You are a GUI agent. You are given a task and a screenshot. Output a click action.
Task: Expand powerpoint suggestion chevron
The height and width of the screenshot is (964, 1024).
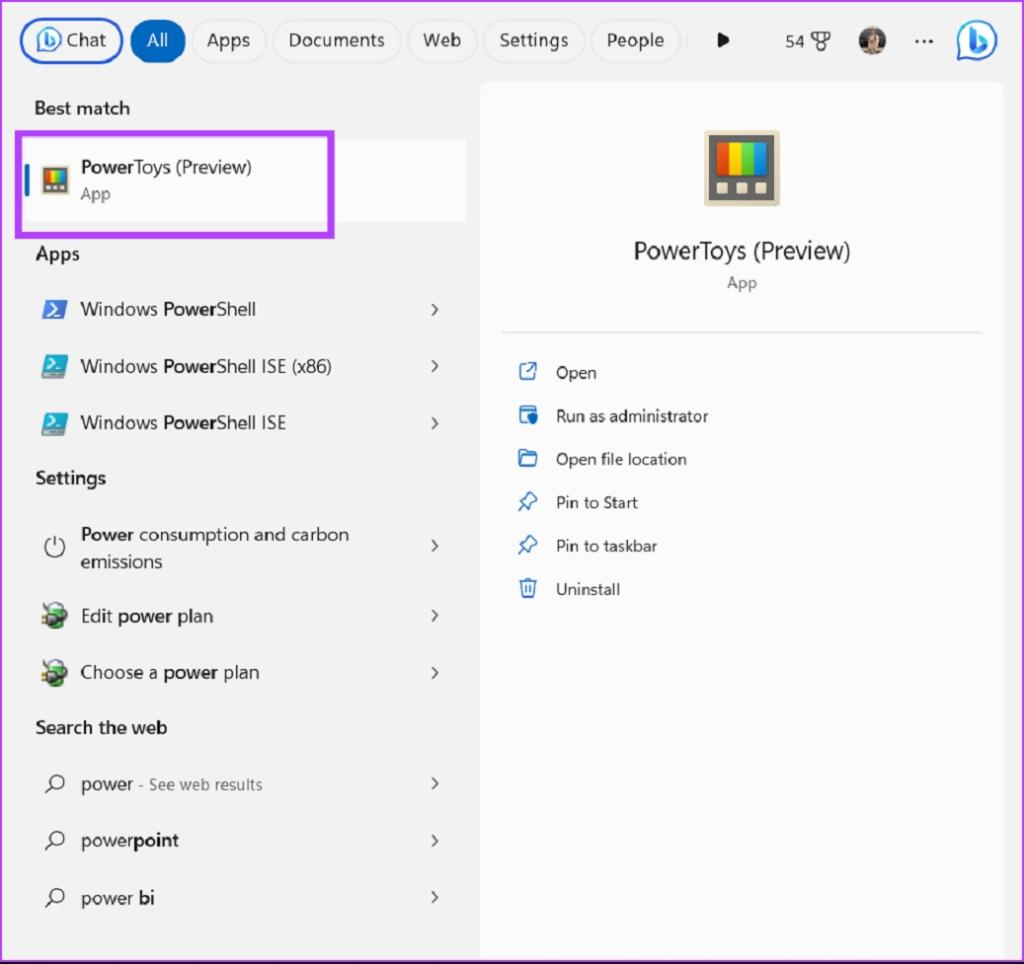[434, 841]
